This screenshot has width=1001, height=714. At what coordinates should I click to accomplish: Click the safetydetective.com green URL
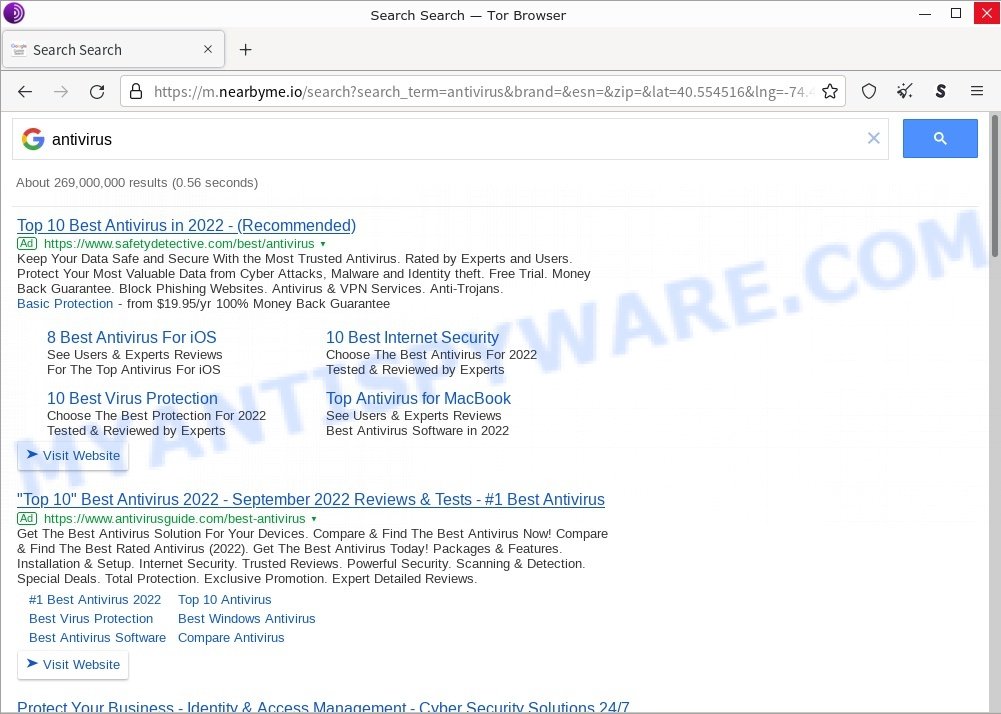point(179,244)
